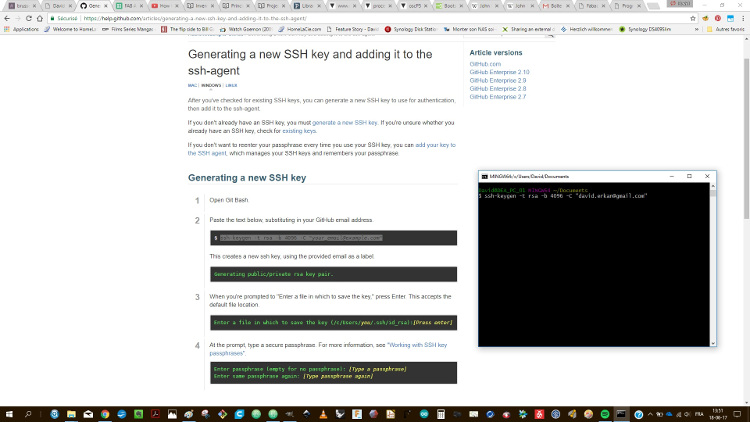Screen dimensions: 750x422
Task: Click the browser Forward arrow
Action: (x=18, y=18)
